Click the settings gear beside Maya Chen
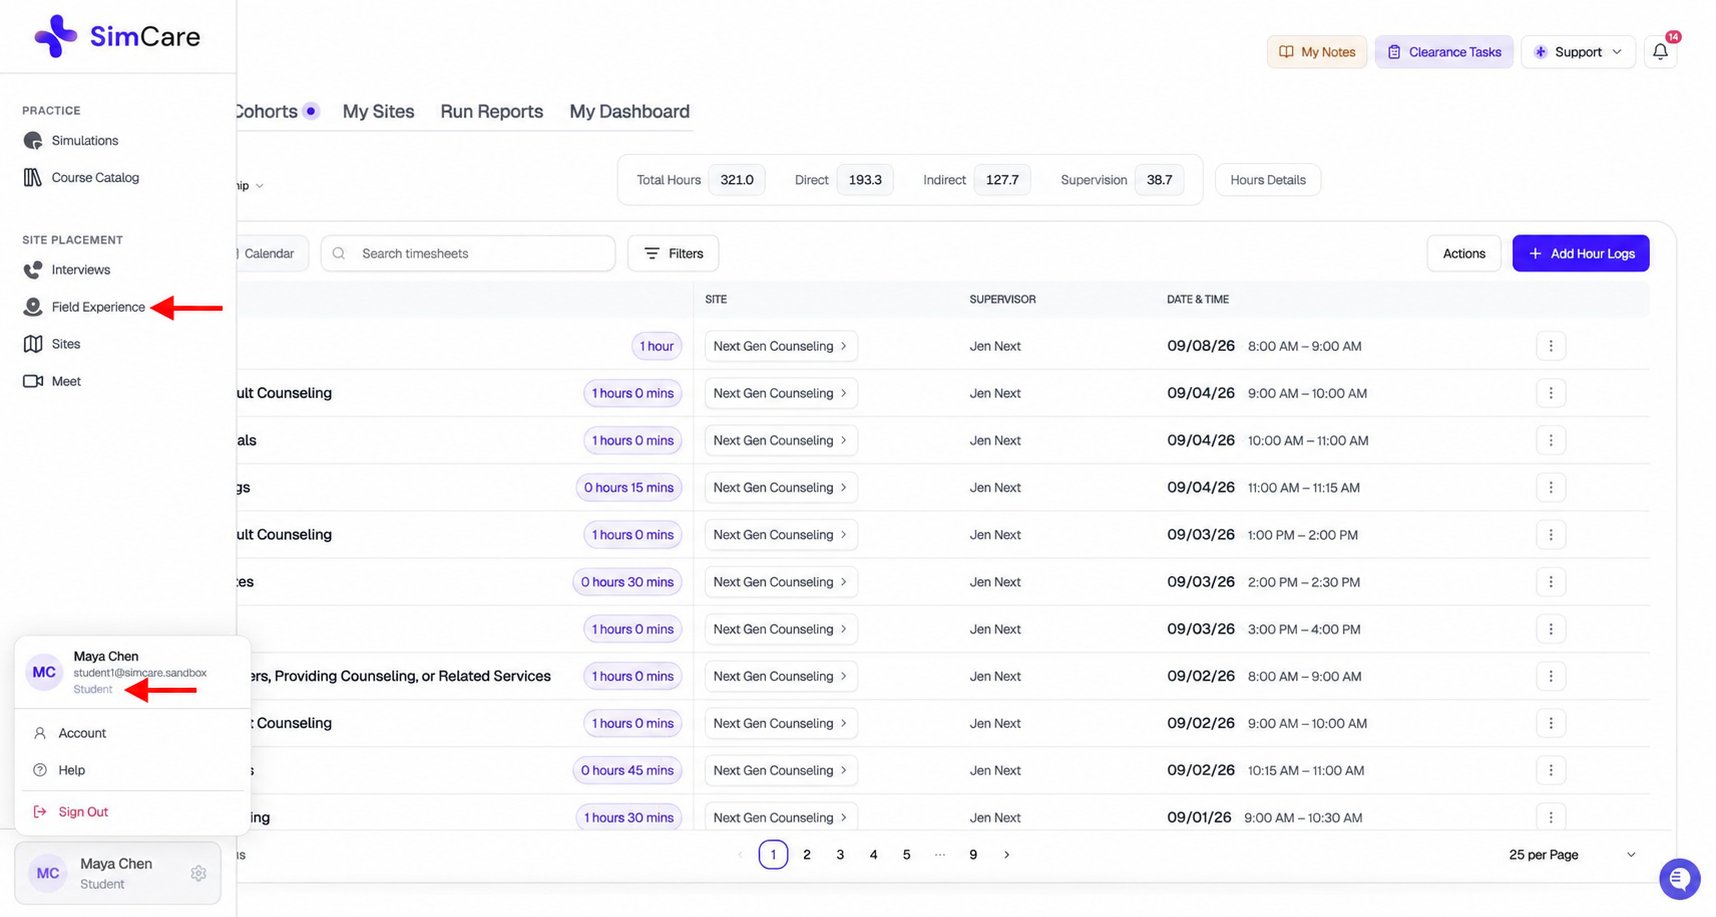The width and height of the screenshot is (1716, 917). [x=198, y=873]
